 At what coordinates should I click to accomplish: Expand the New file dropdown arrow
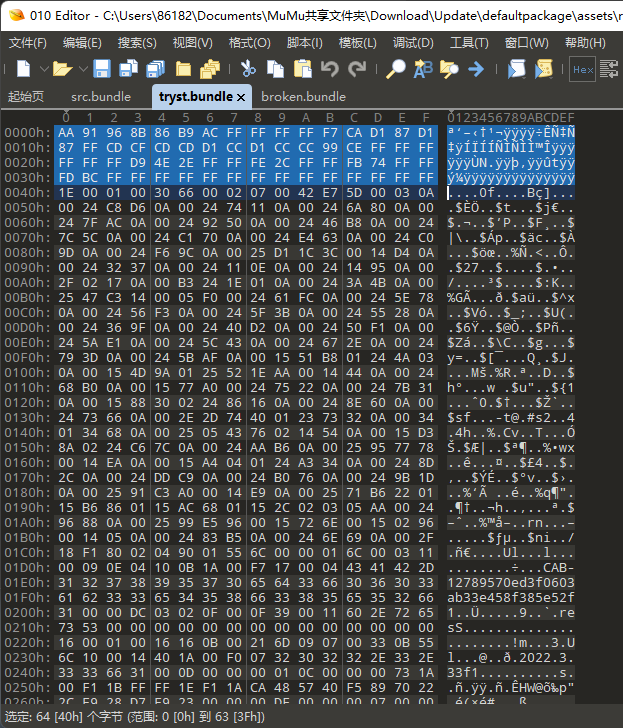(x=44, y=69)
